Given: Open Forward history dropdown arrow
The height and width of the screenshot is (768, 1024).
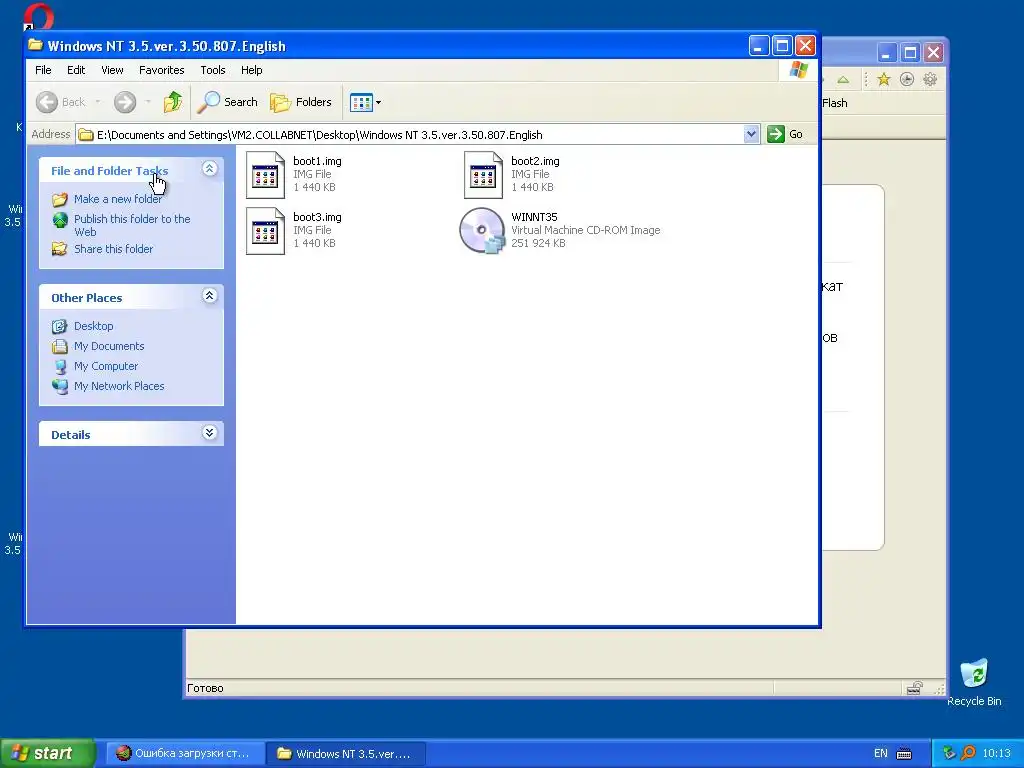Looking at the screenshot, I should coord(148,102).
